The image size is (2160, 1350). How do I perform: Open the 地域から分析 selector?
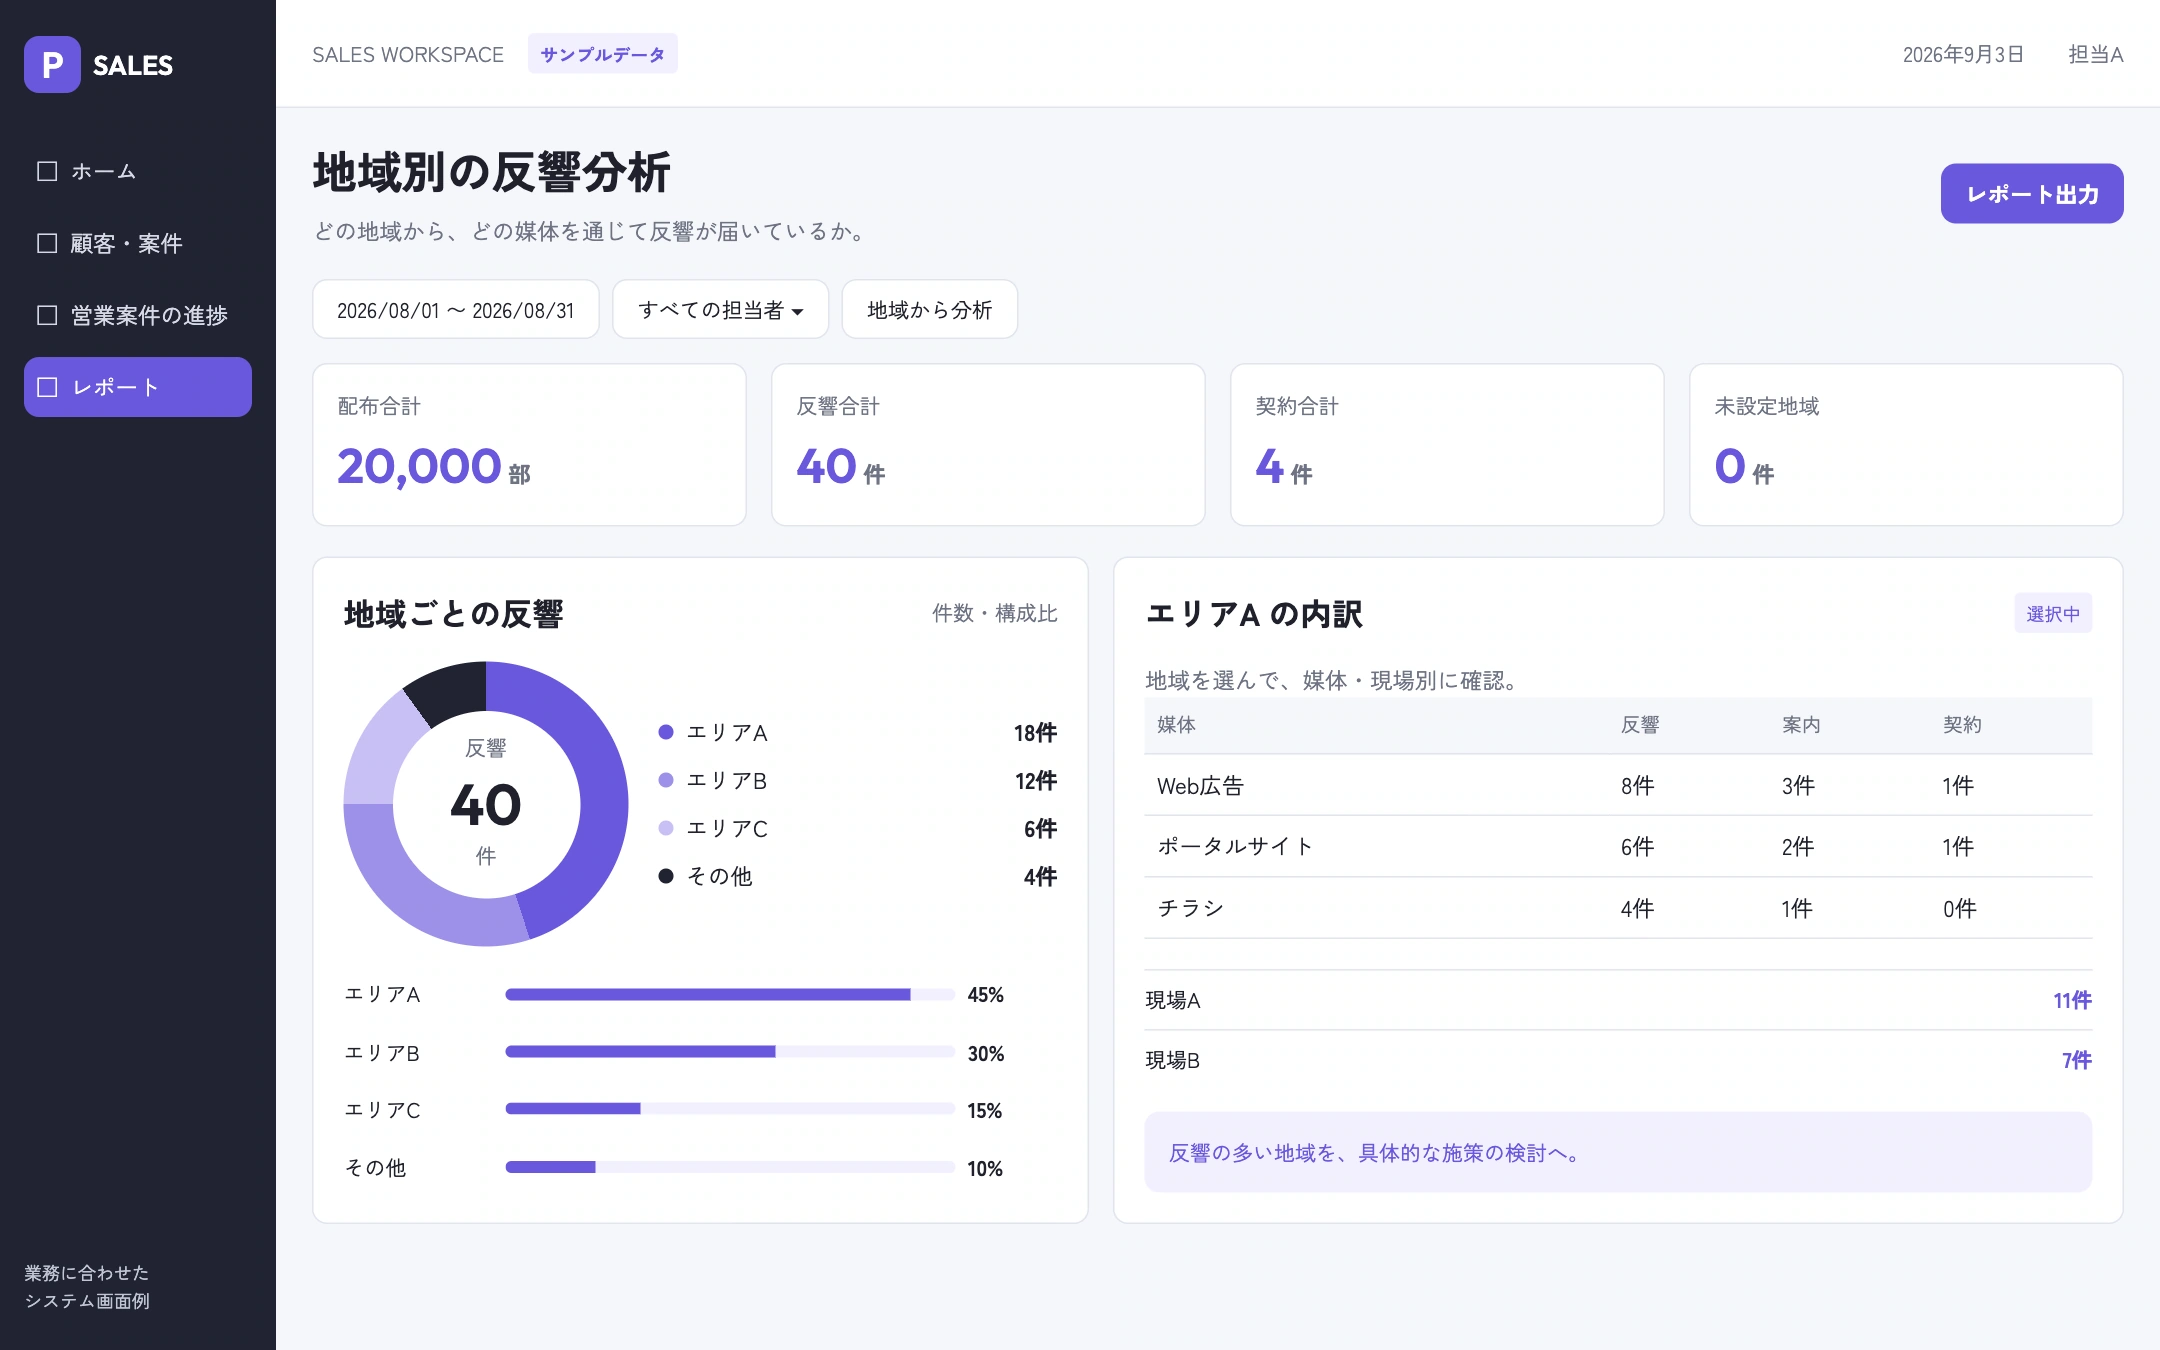[930, 310]
